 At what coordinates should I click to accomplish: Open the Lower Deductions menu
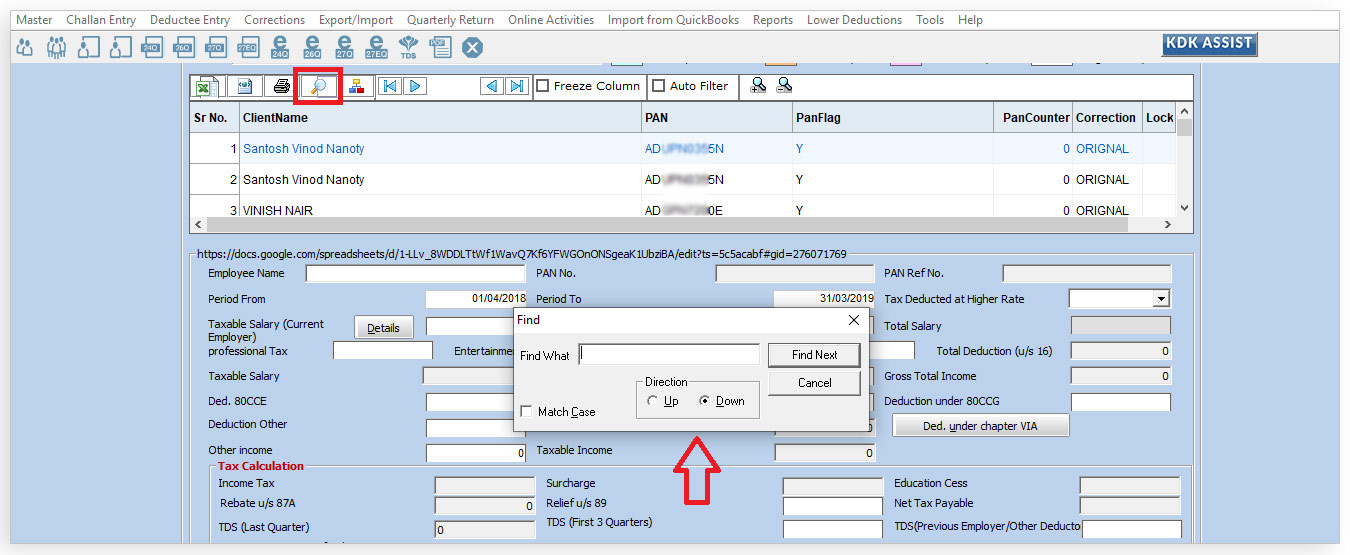point(854,20)
